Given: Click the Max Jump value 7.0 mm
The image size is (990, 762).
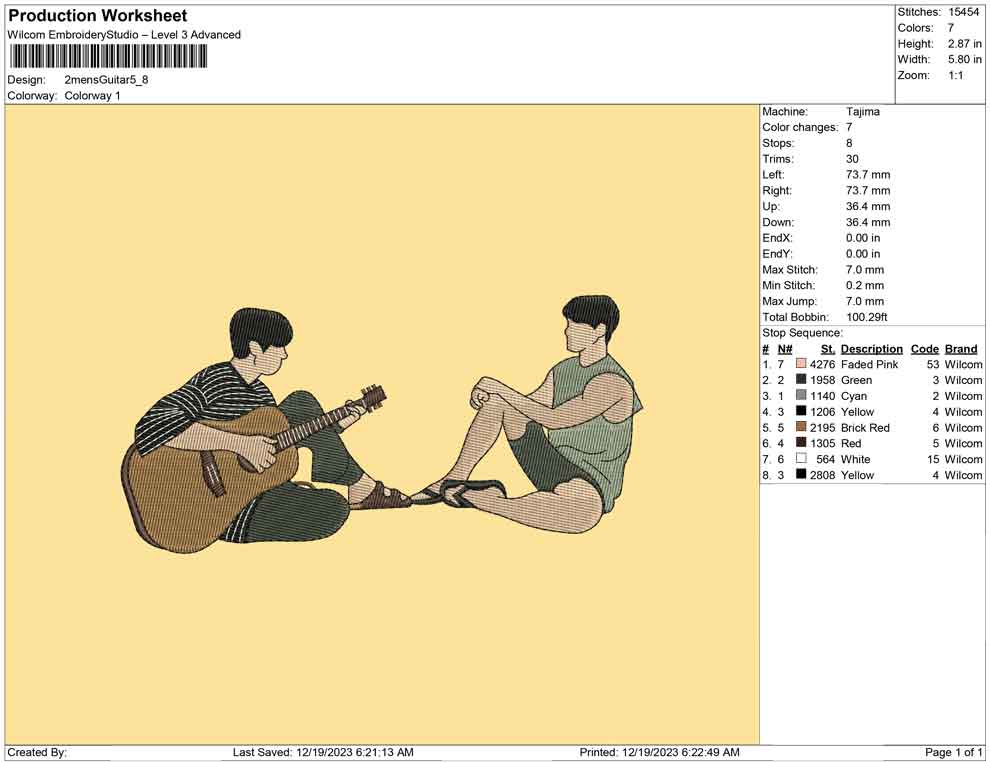Looking at the screenshot, I should (865, 301).
